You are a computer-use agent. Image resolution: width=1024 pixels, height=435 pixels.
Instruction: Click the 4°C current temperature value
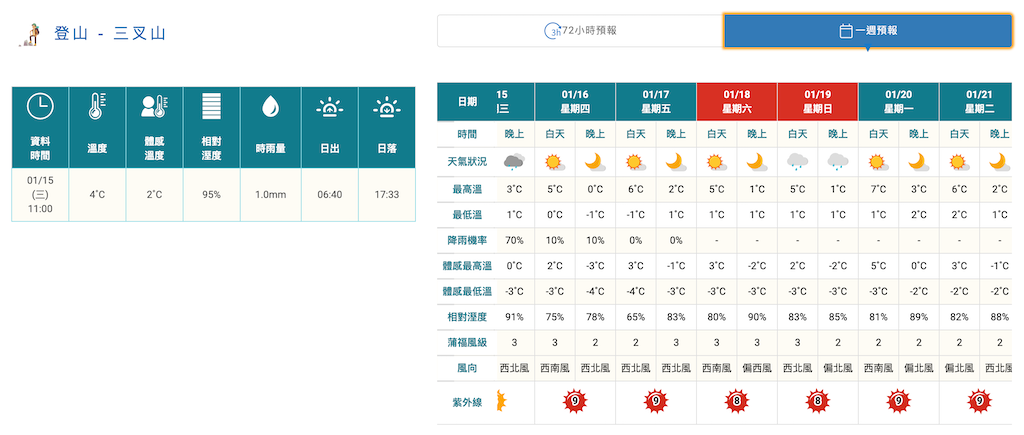(x=97, y=195)
